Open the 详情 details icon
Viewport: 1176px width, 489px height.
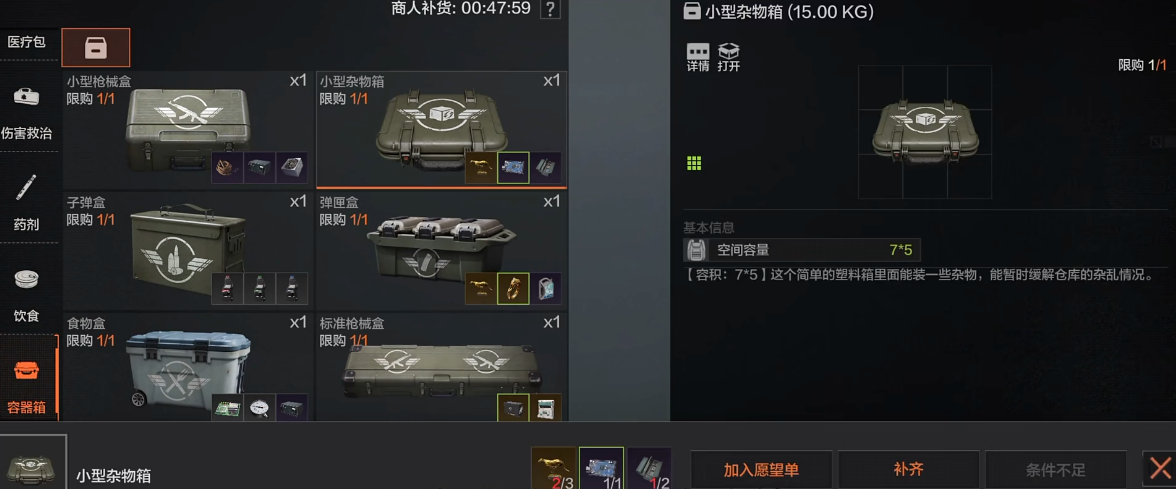(x=698, y=57)
